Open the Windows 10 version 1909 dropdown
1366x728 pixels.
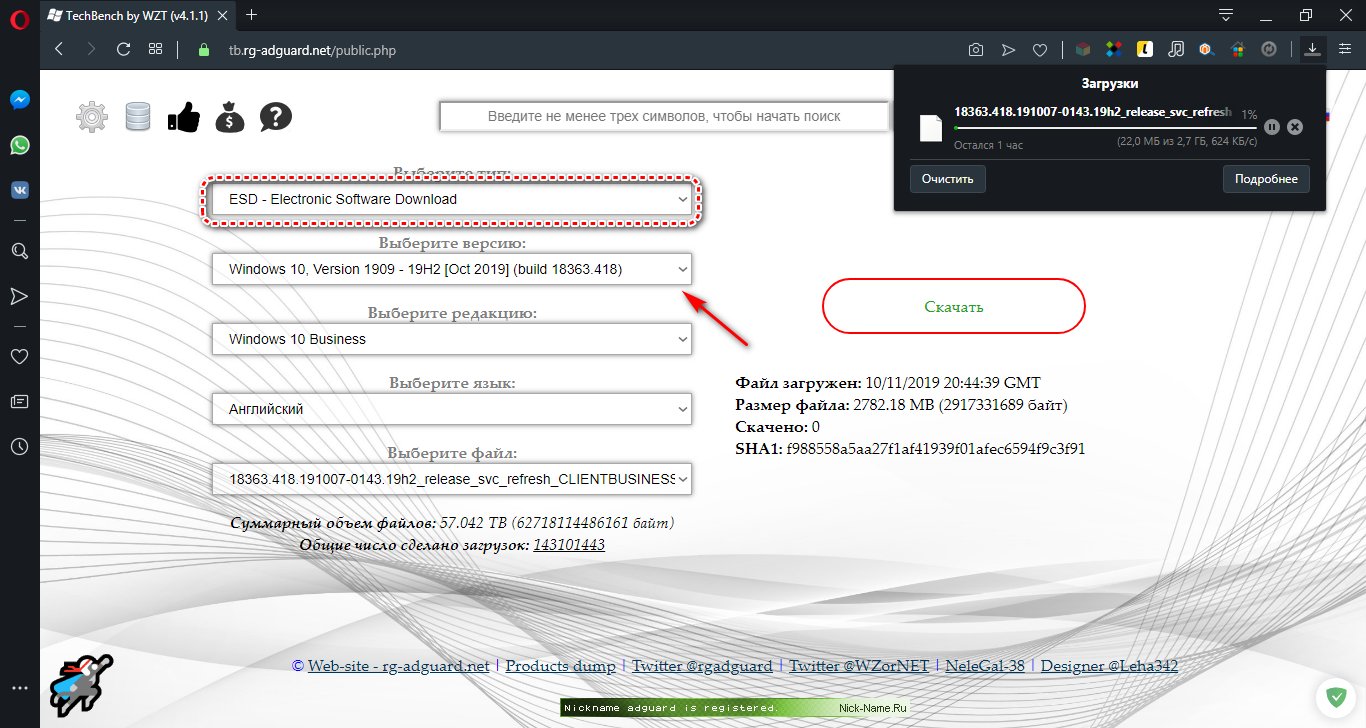(x=451, y=269)
